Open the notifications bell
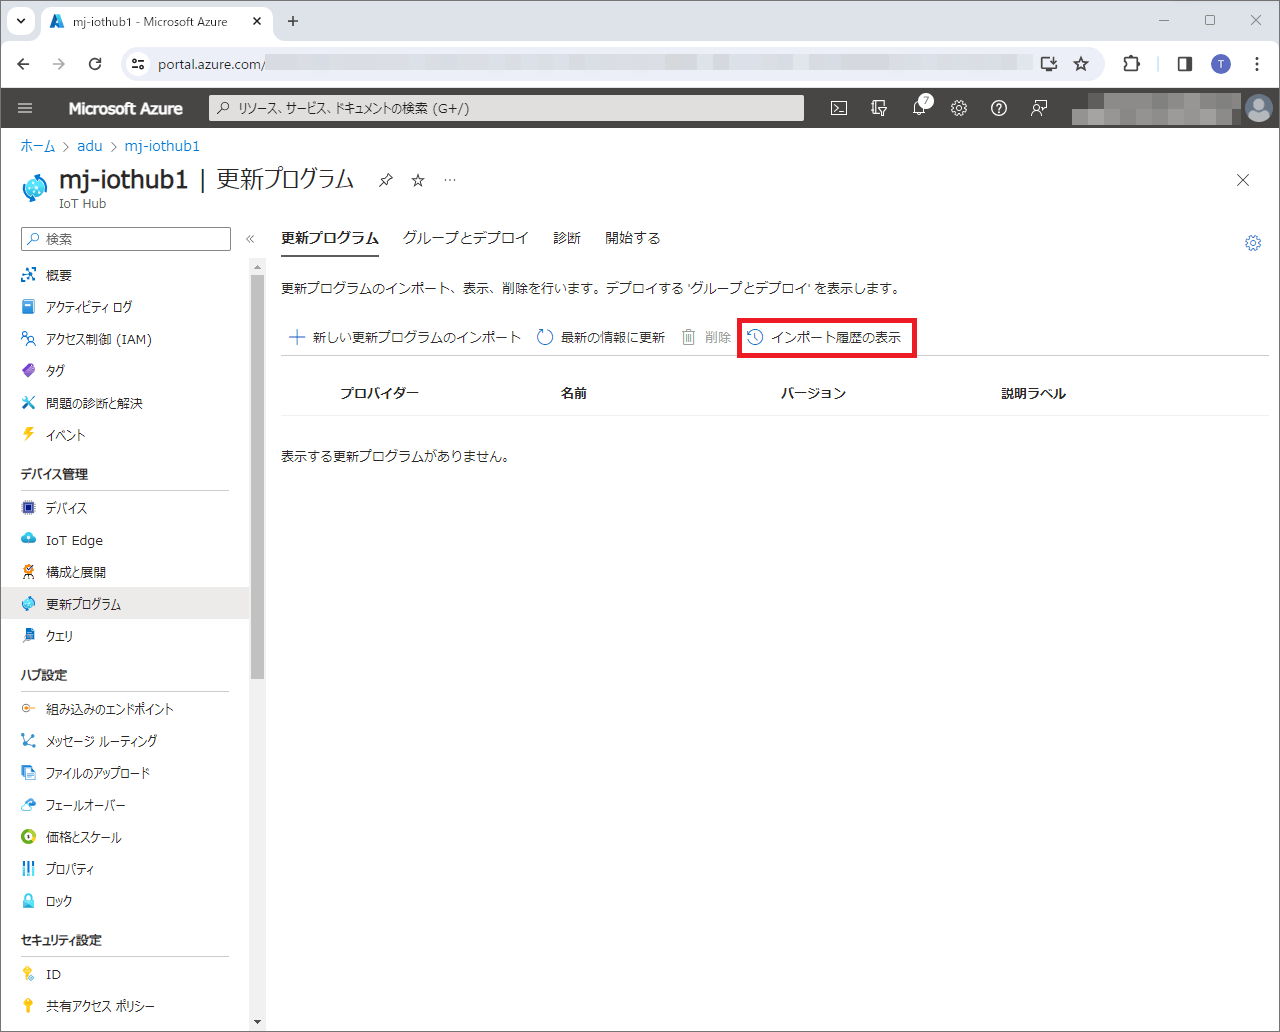This screenshot has width=1280, height=1032. pyautogui.click(x=919, y=108)
